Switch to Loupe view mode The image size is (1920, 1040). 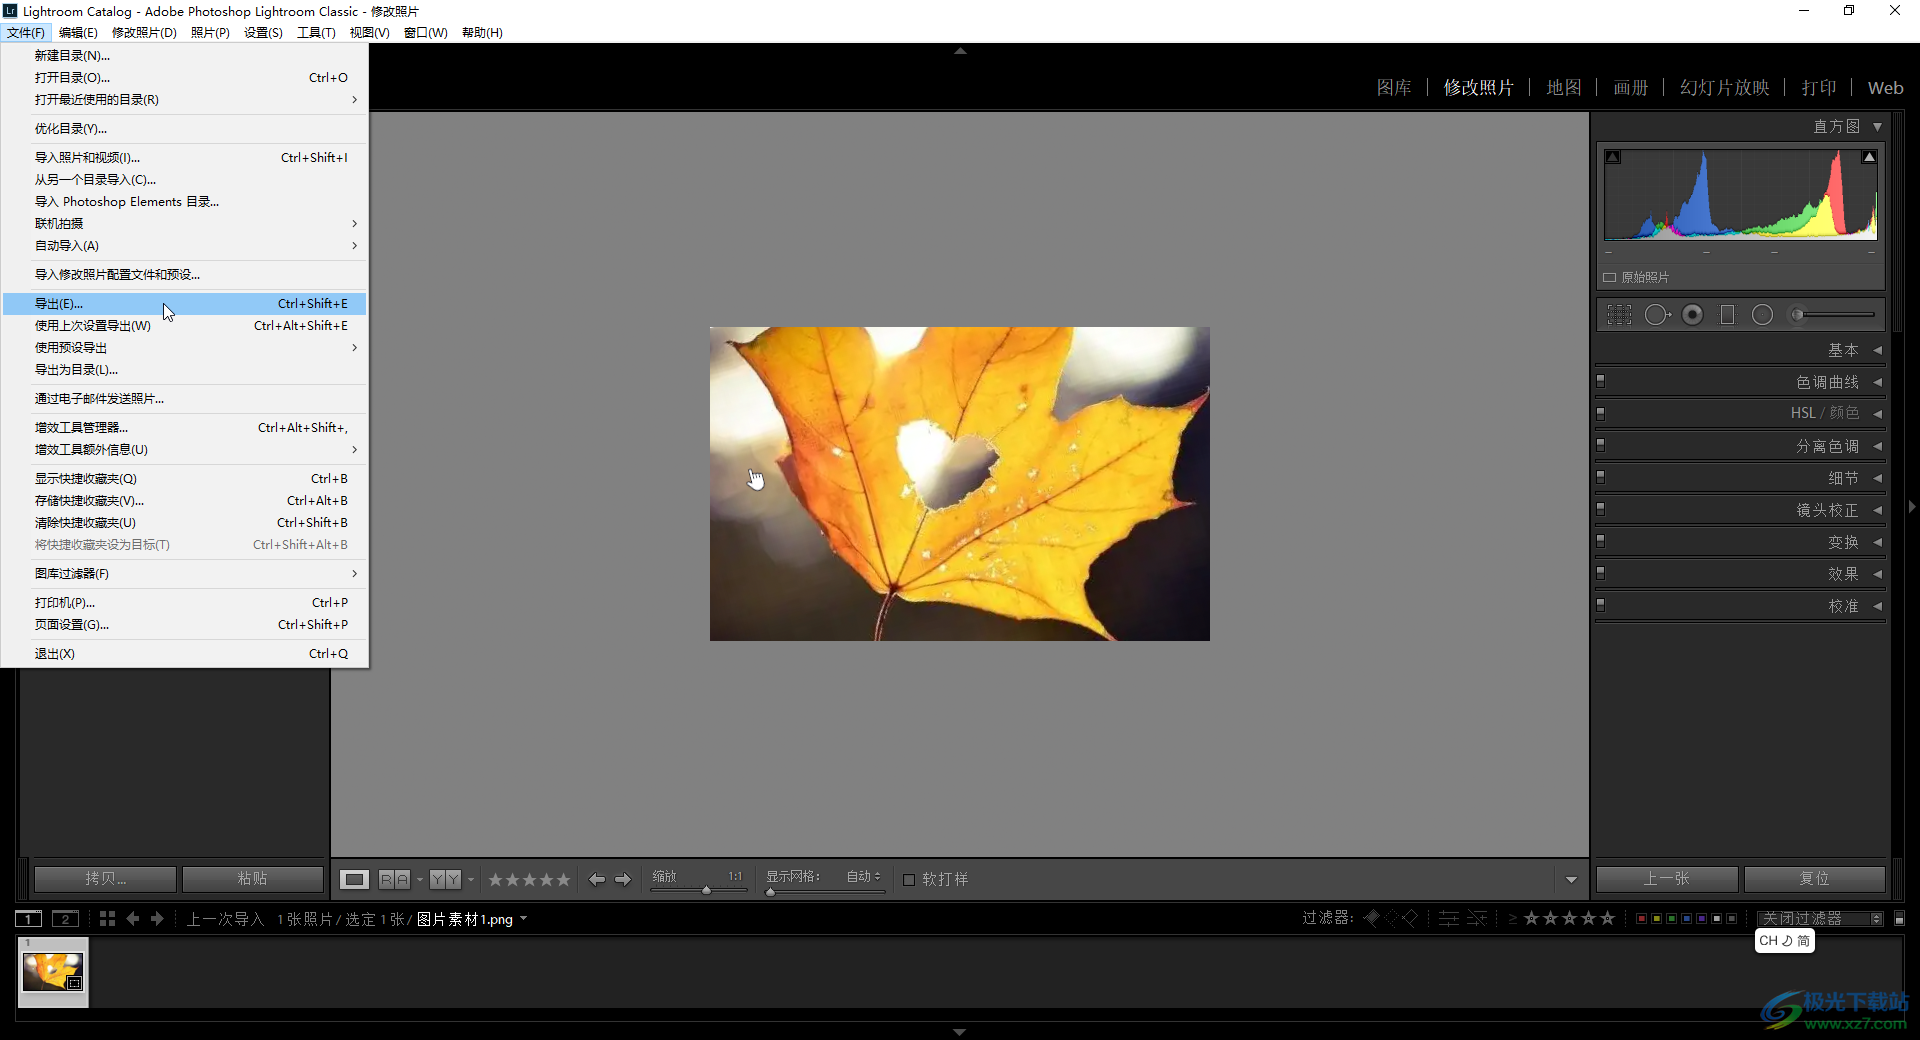(x=354, y=879)
